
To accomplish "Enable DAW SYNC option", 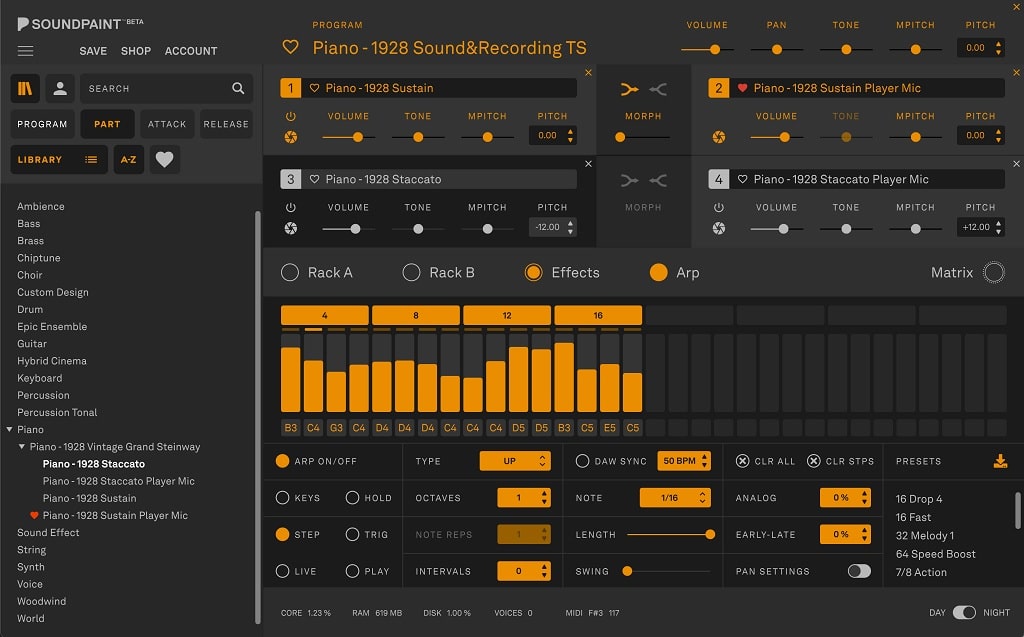I will click(x=582, y=461).
